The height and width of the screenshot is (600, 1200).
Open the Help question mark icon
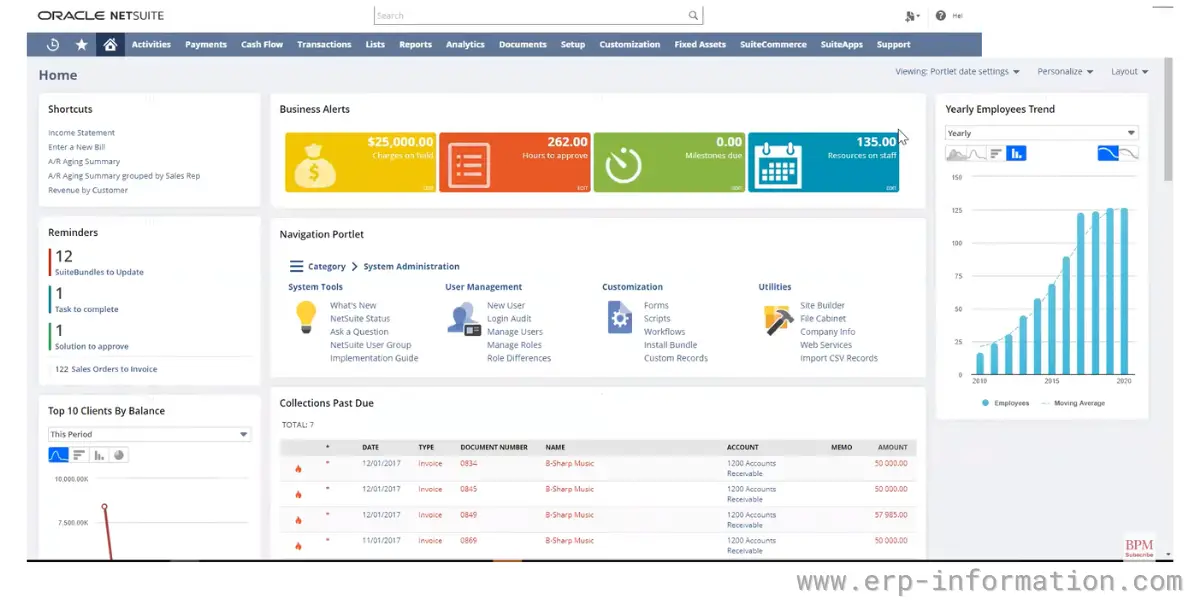pyautogui.click(x=941, y=16)
